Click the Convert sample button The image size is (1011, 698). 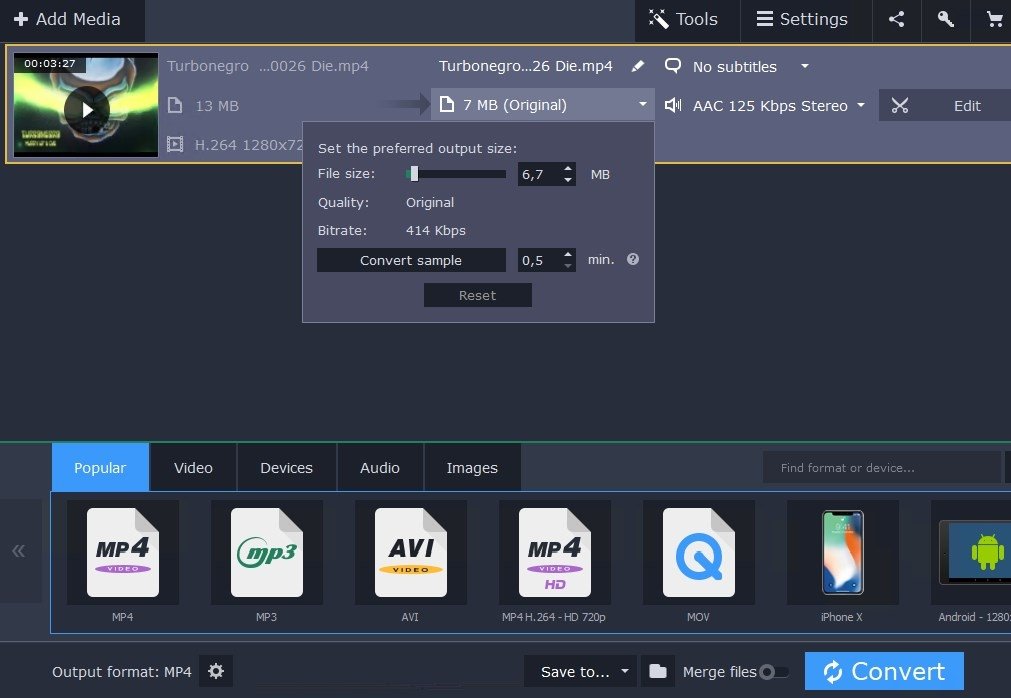pyautogui.click(x=411, y=260)
